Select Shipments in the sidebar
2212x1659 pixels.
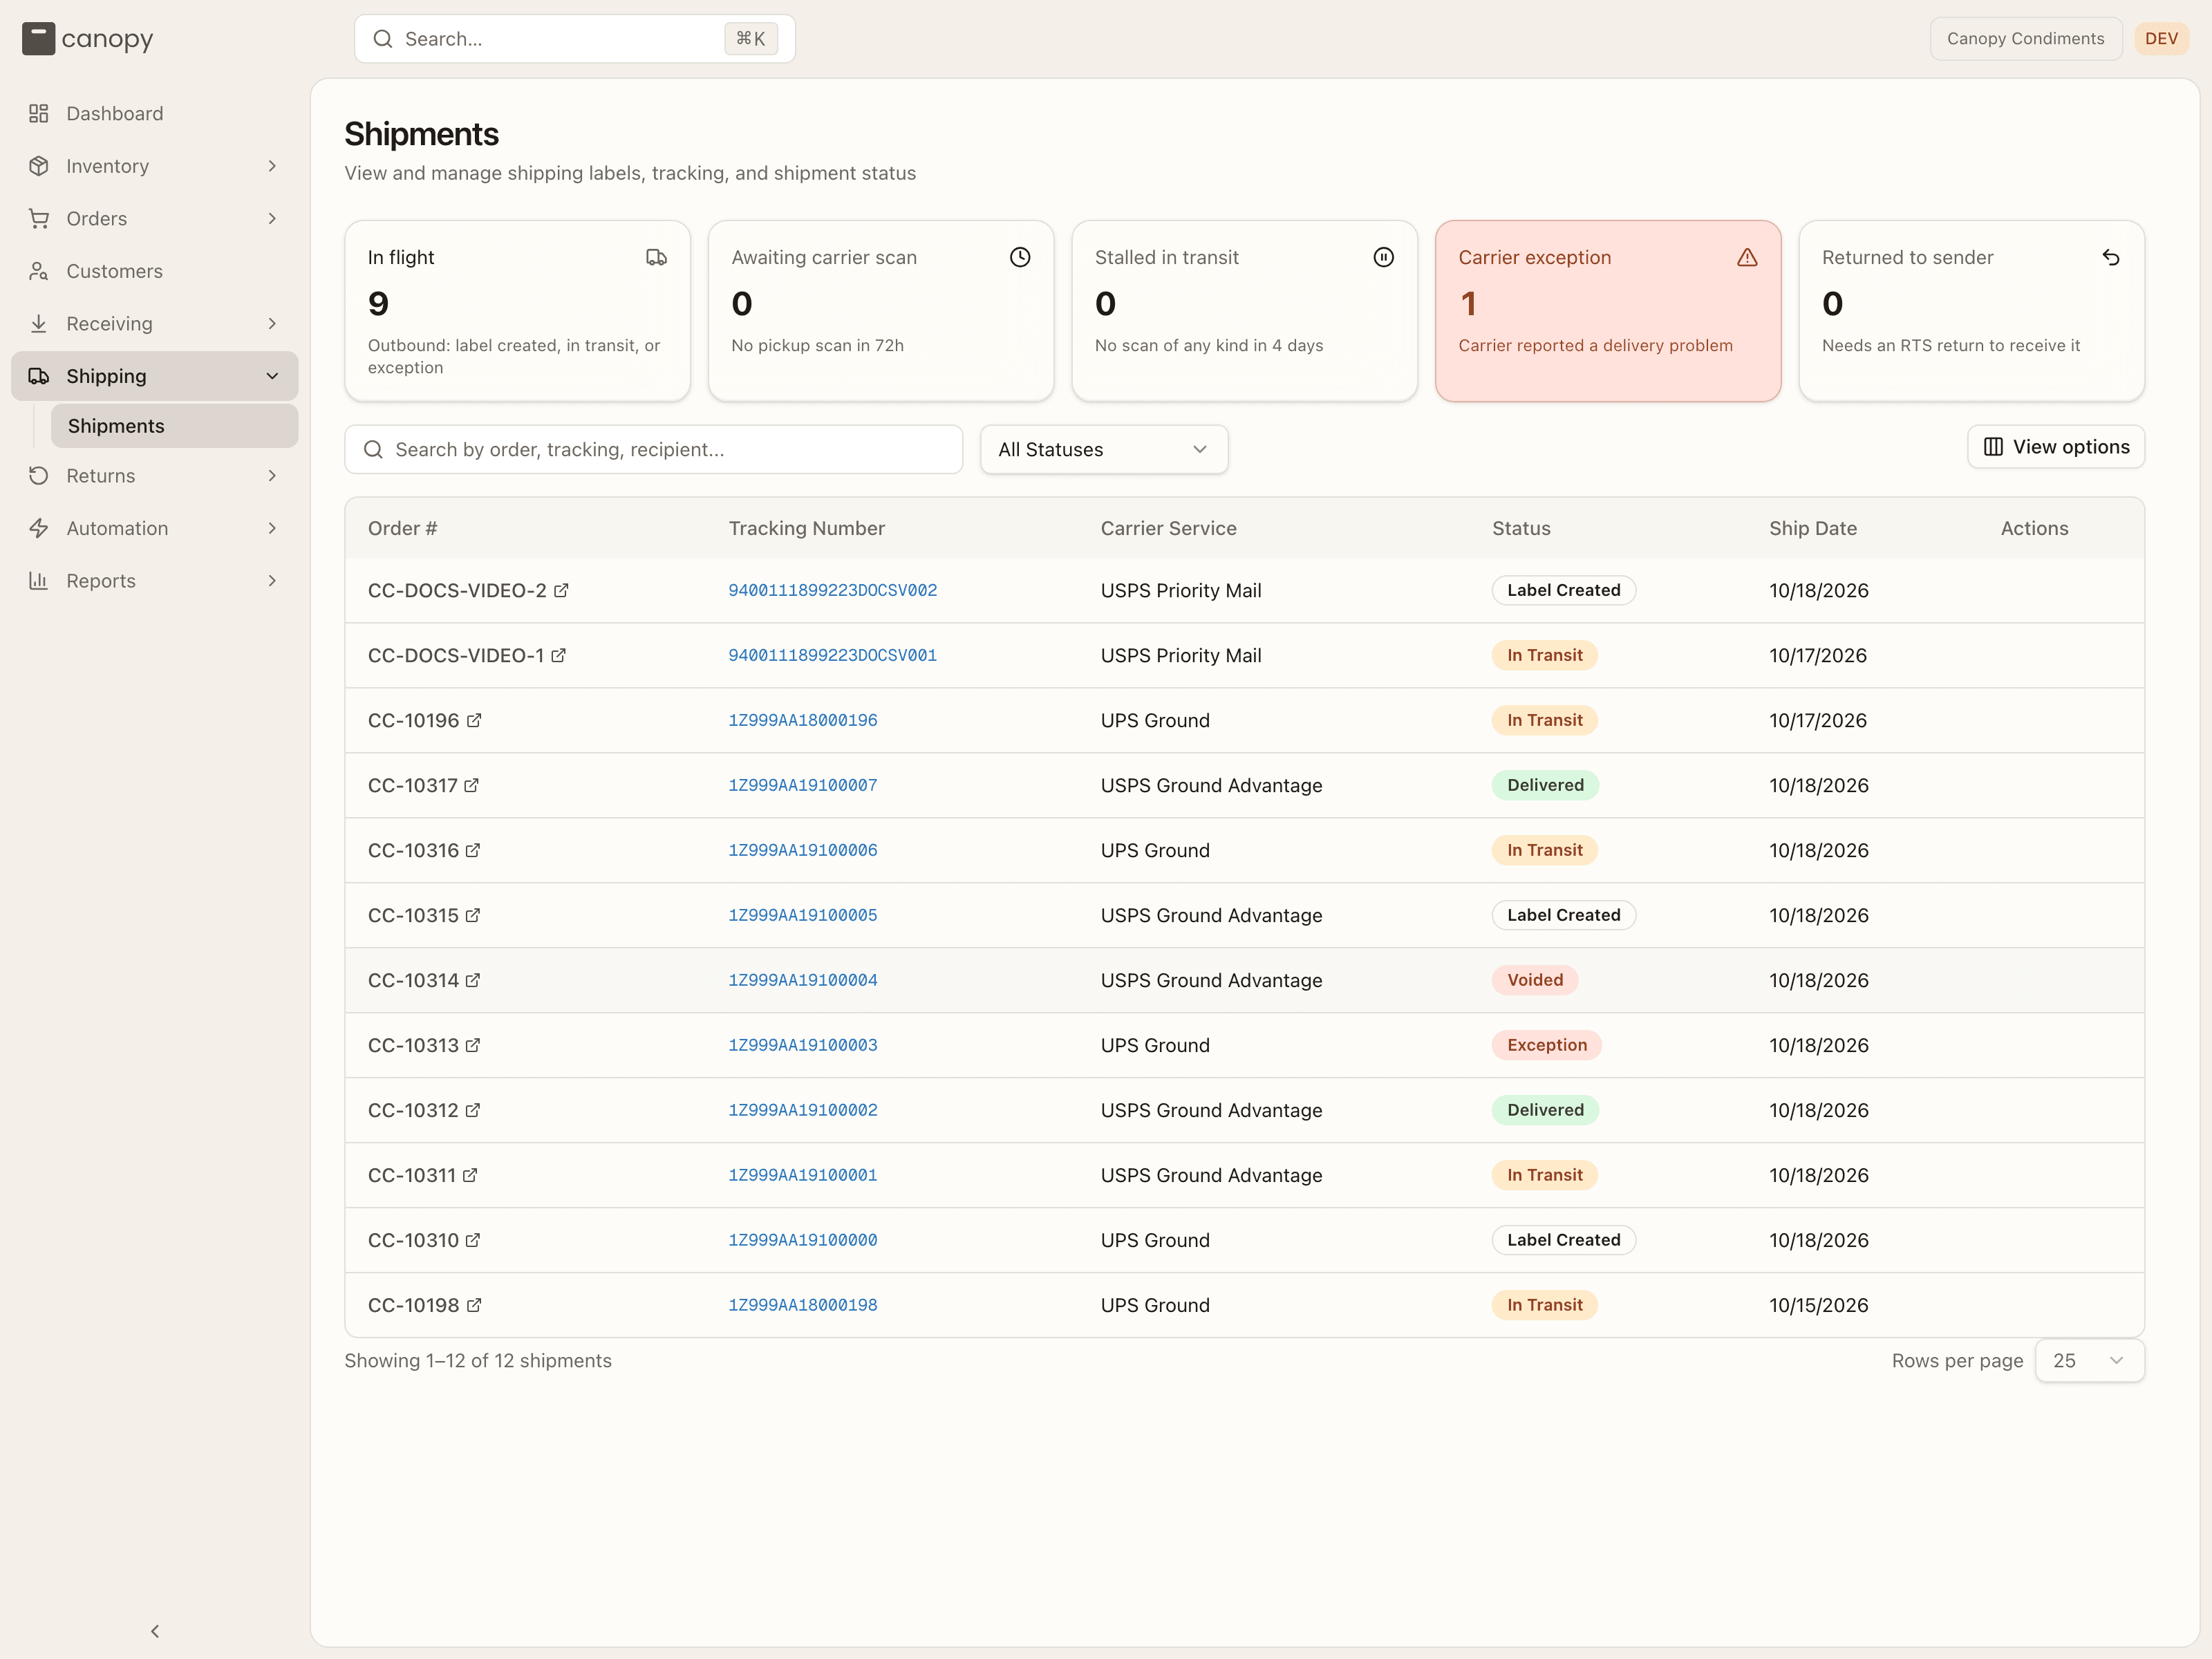click(174, 426)
